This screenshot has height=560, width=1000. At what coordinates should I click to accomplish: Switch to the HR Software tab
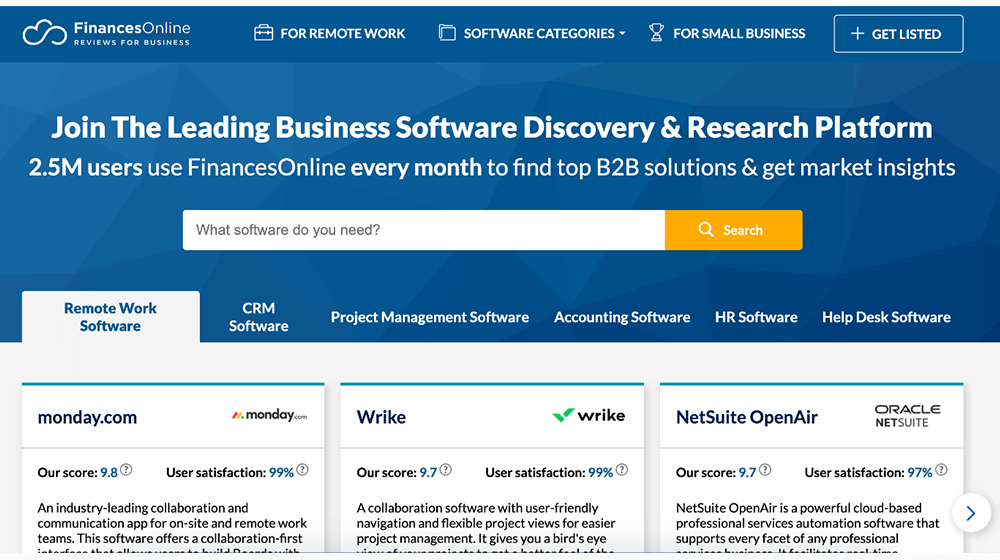tap(756, 317)
